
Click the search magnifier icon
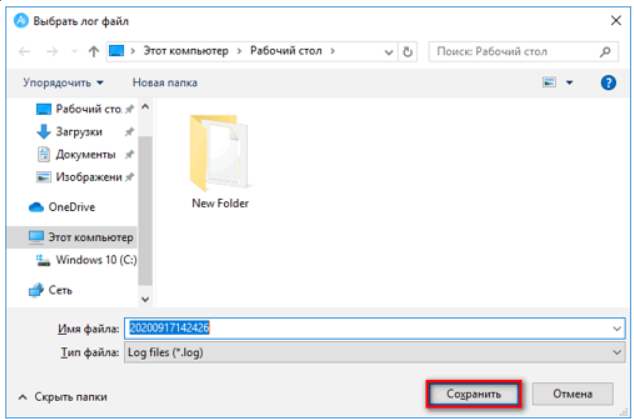(x=606, y=51)
